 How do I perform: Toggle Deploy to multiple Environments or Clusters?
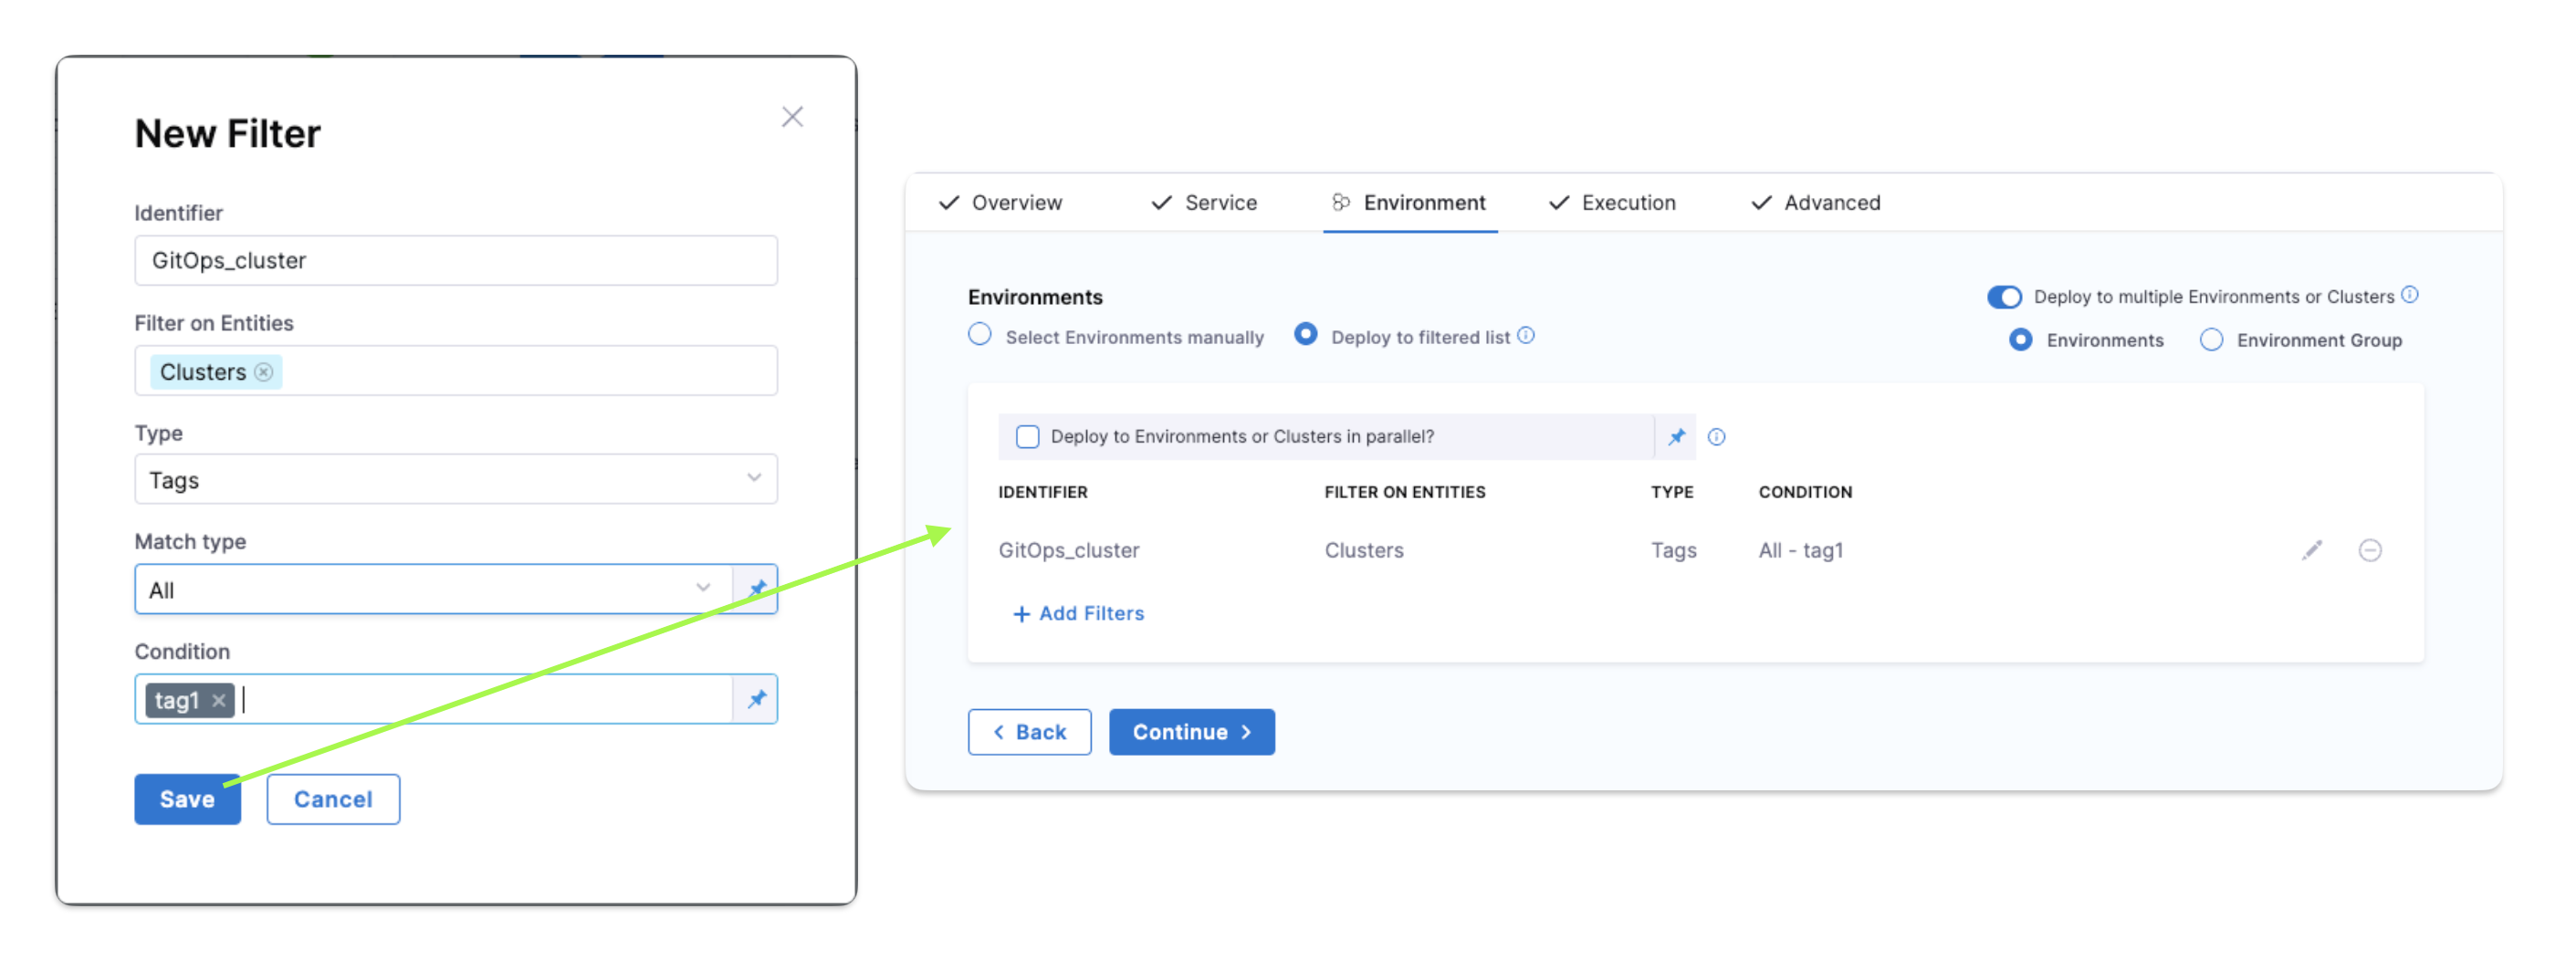point(2004,297)
